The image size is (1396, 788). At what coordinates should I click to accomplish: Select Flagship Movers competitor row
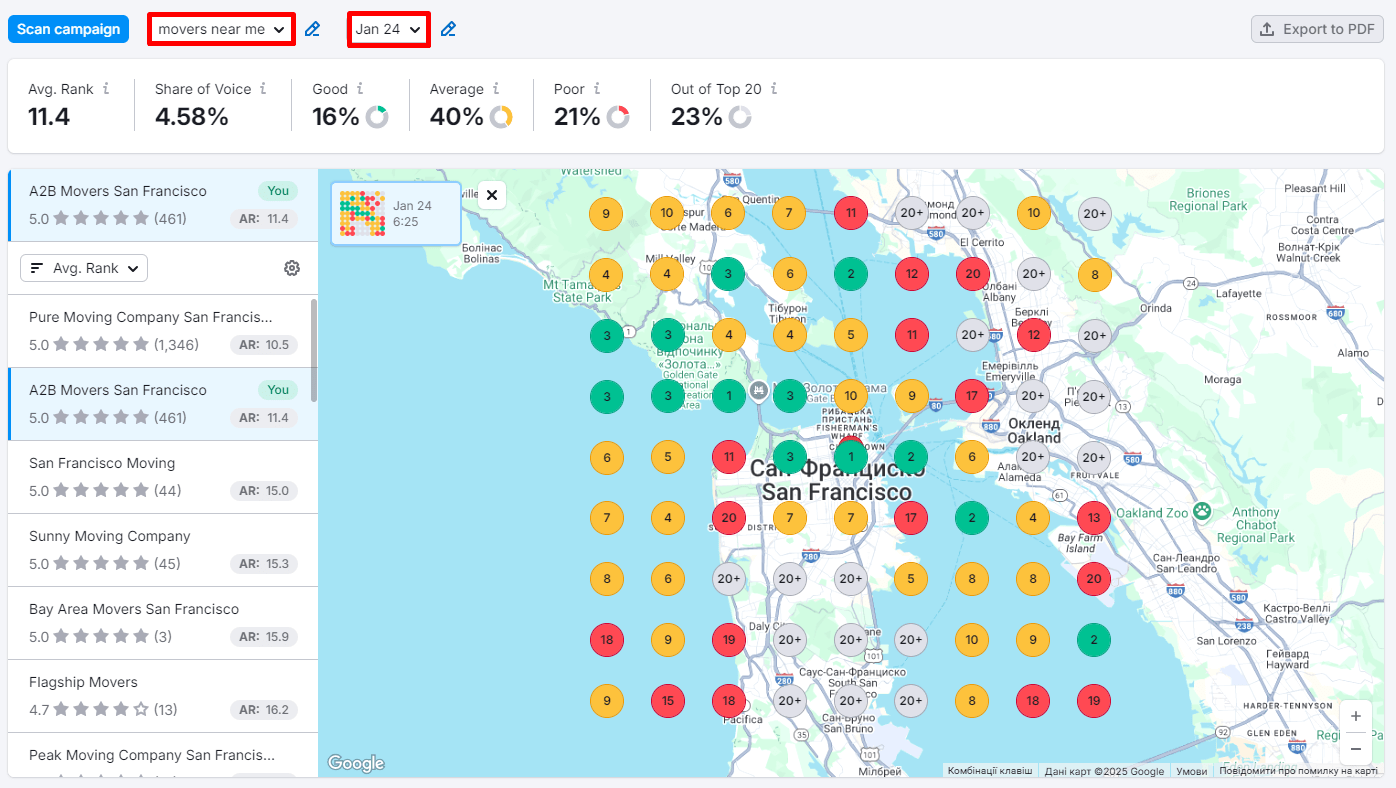(x=162, y=696)
